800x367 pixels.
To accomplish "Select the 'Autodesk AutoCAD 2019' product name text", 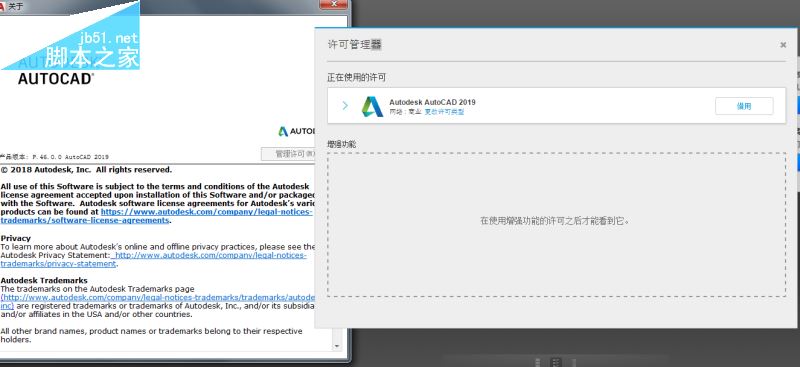I will pyautogui.click(x=432, y=102).
